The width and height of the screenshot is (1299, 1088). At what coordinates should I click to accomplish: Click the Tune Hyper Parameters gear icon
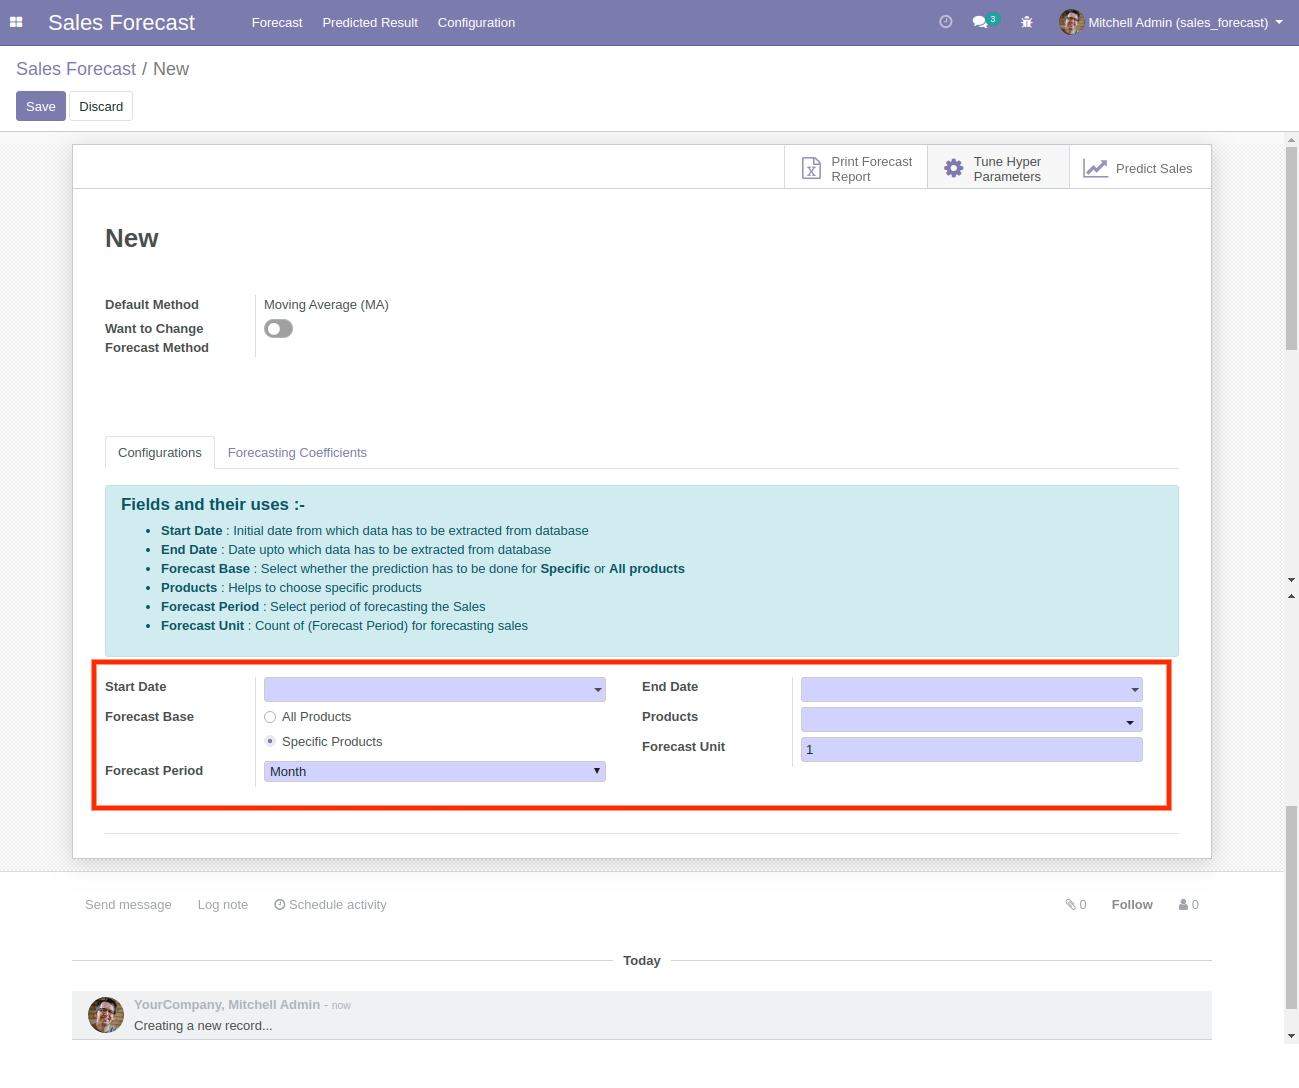pos(954,169)
